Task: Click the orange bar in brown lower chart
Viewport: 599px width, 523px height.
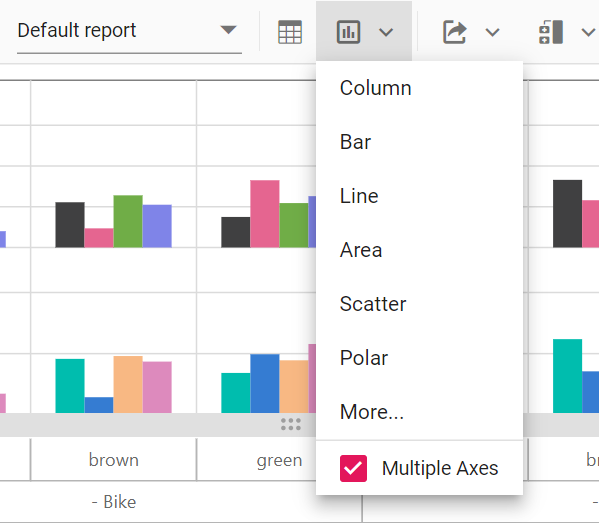Action: (128, 384)
